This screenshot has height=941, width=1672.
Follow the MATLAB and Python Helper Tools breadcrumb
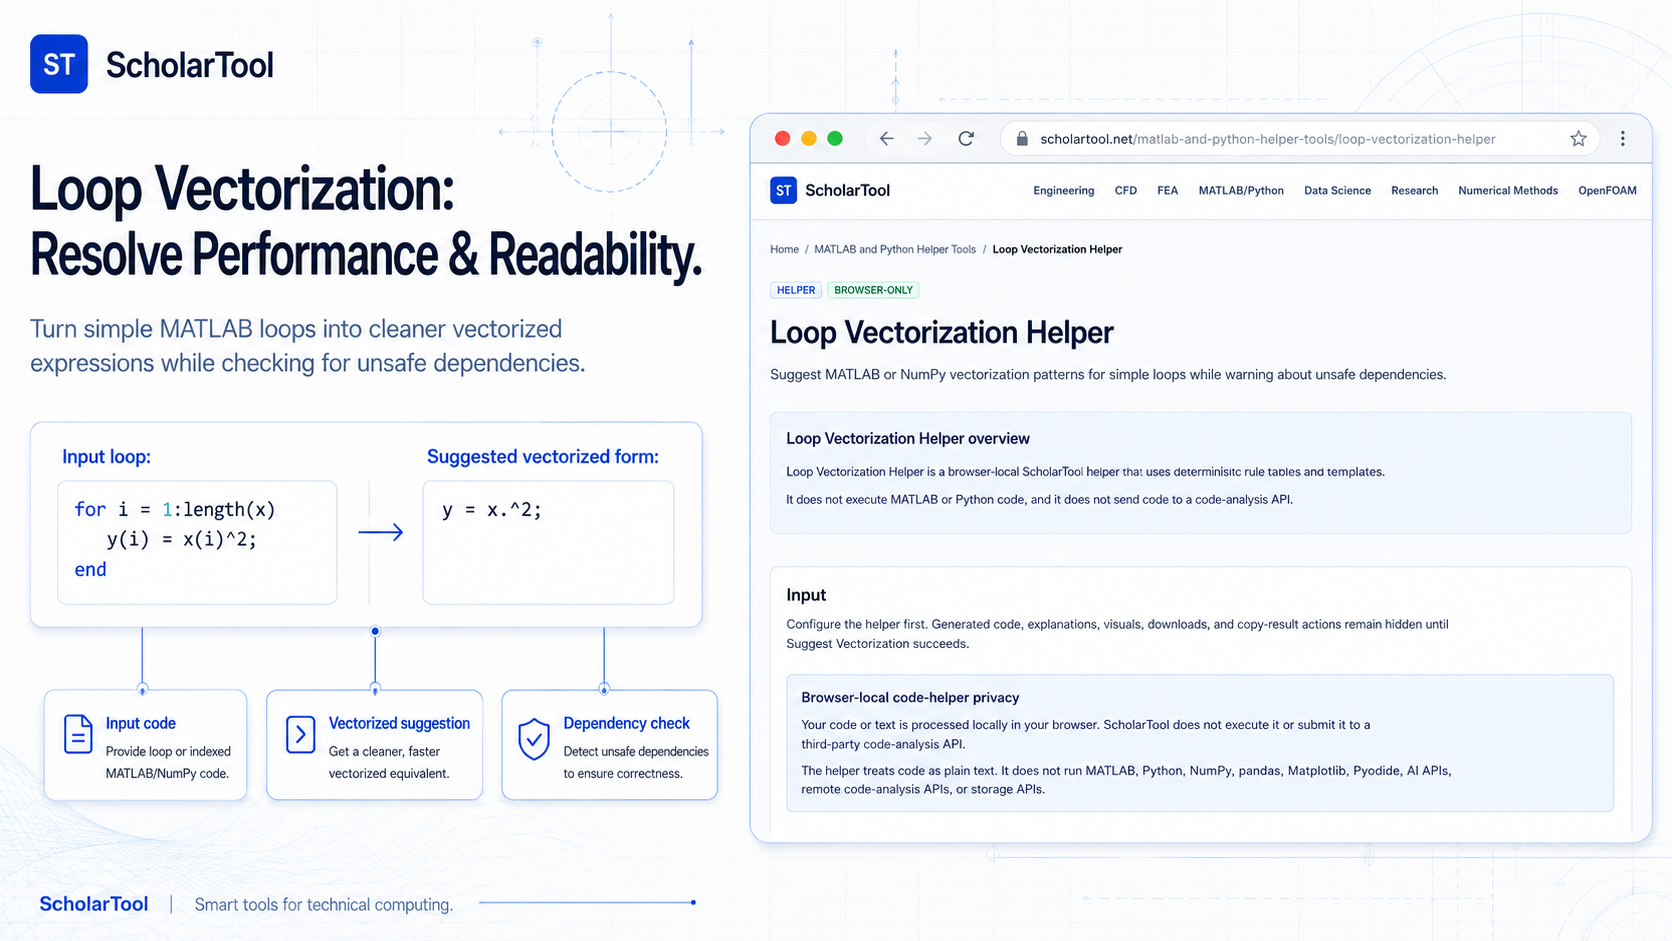point(895,250)
